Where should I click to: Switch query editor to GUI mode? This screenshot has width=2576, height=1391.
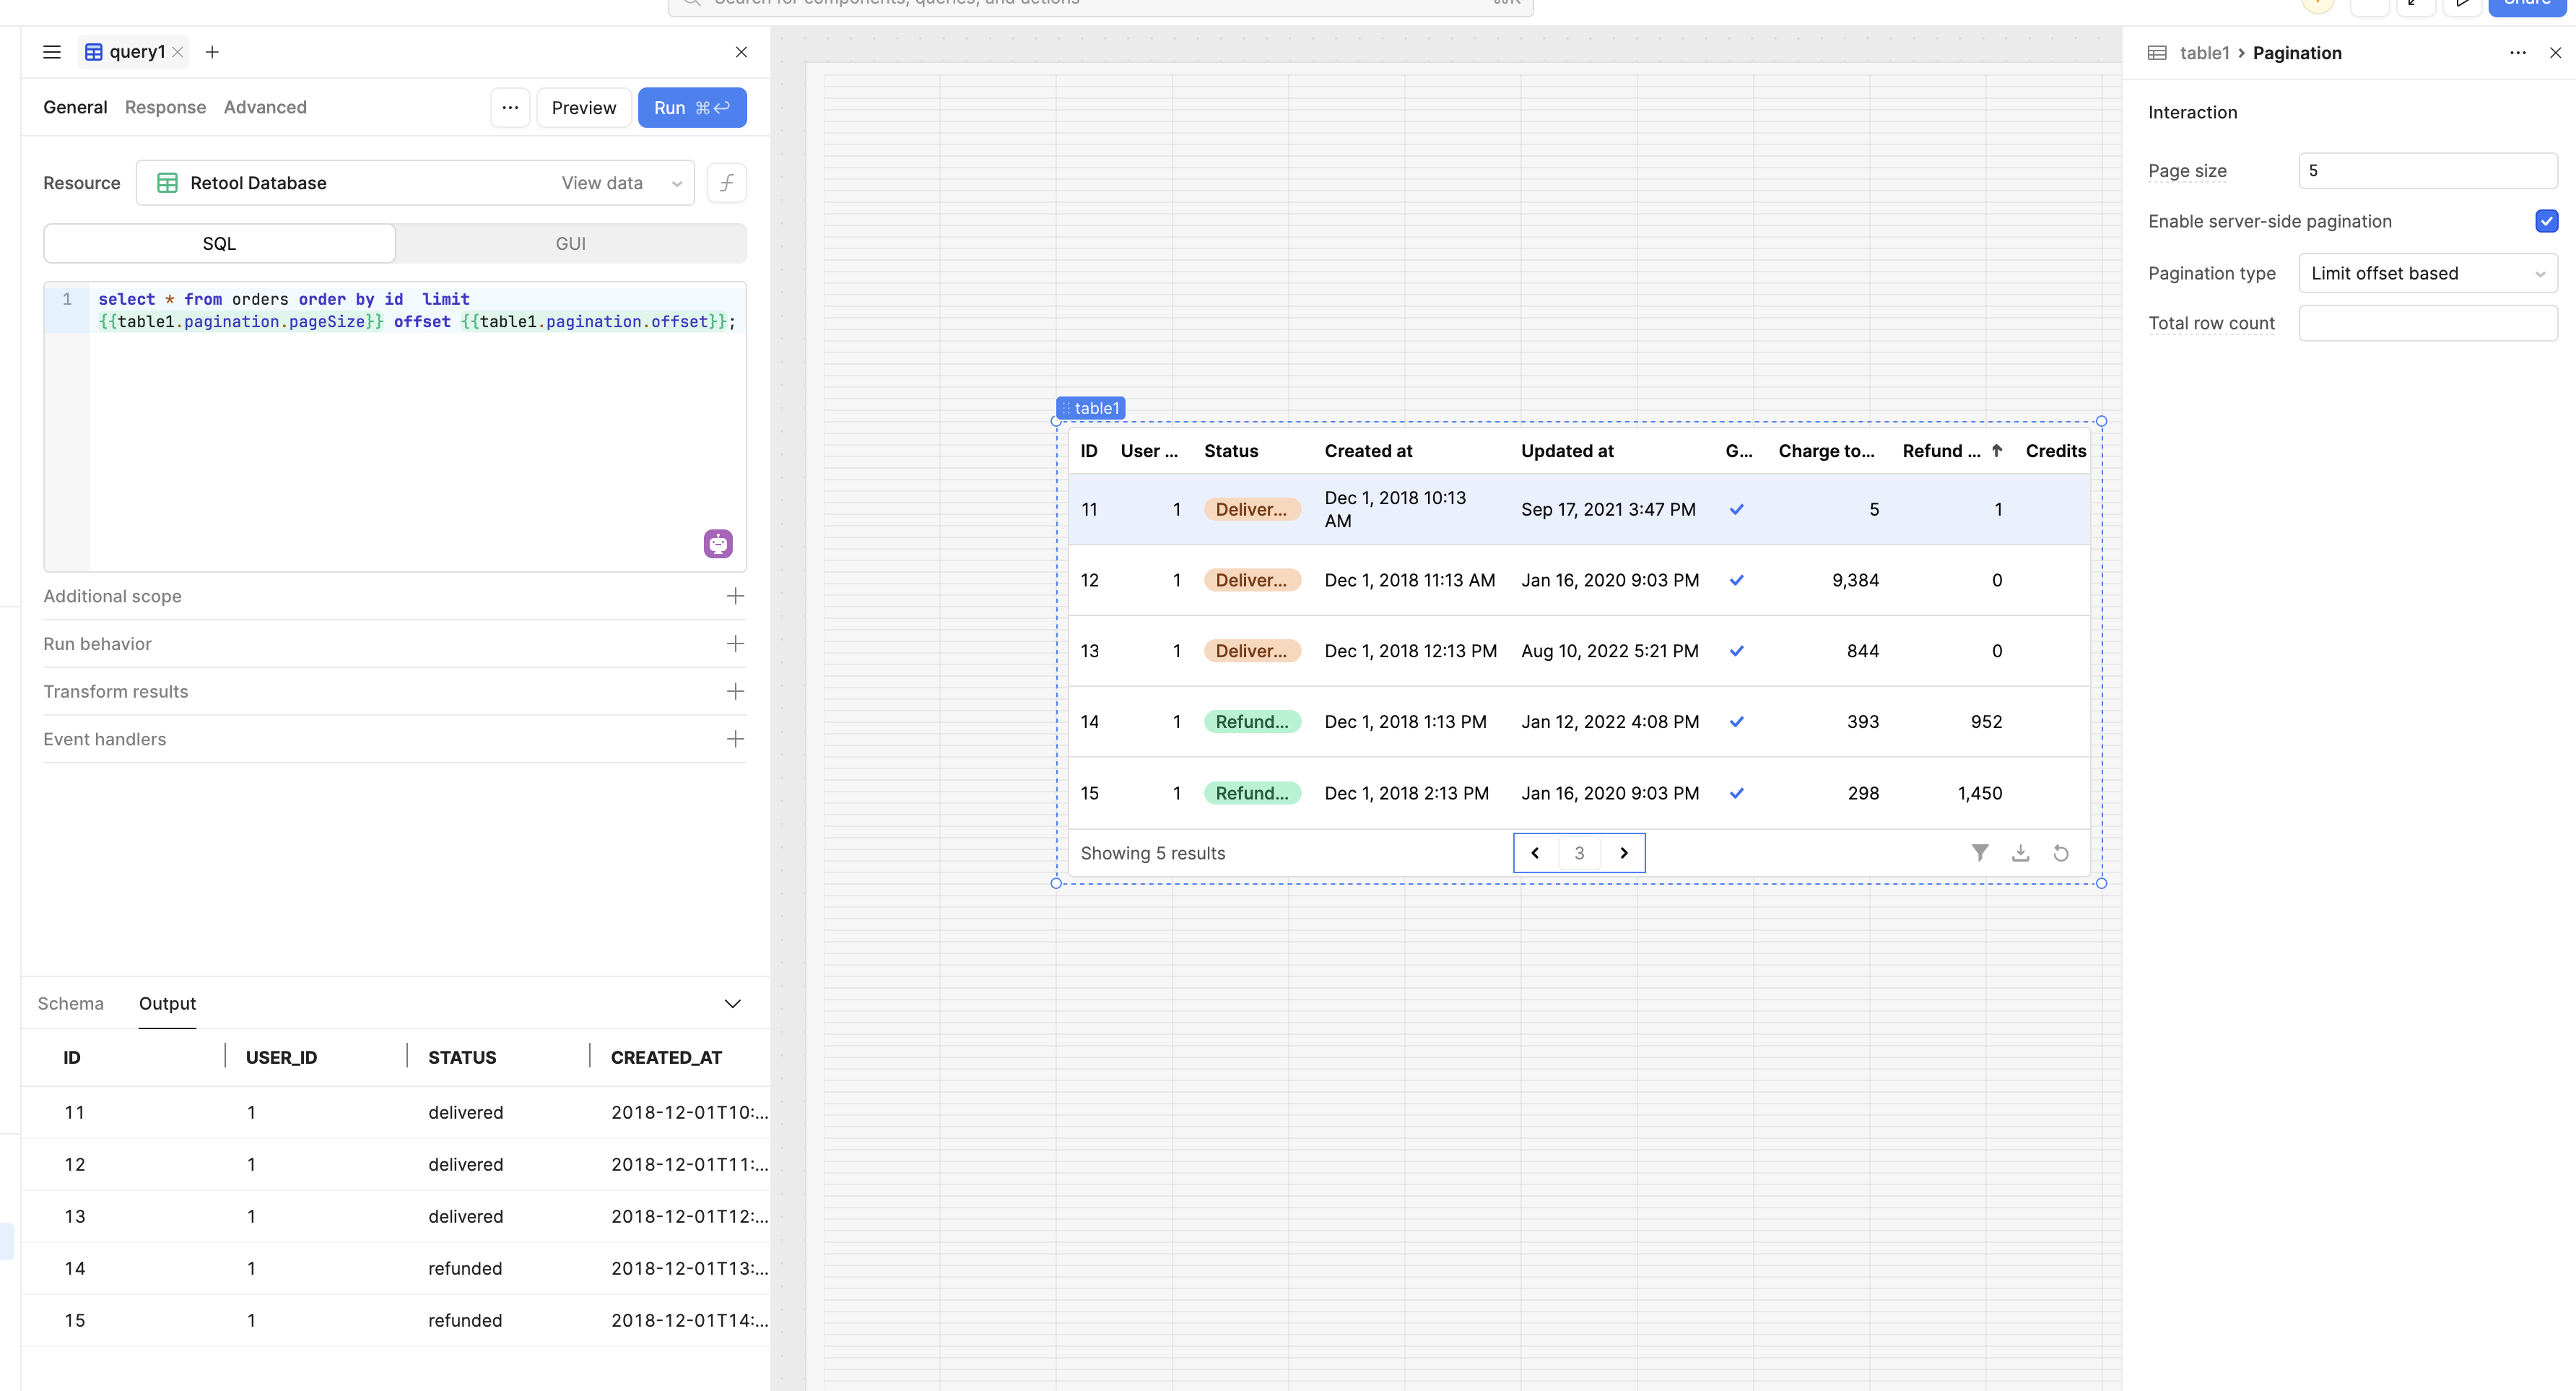[570, 244]
